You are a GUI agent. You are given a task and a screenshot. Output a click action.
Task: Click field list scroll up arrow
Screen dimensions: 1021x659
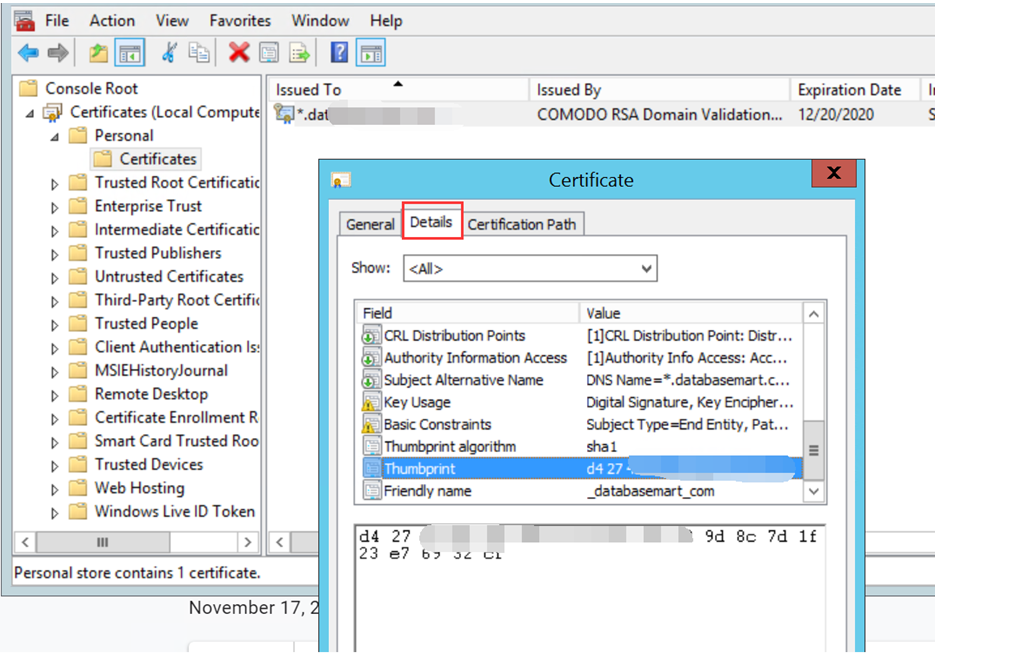point(813,315)
